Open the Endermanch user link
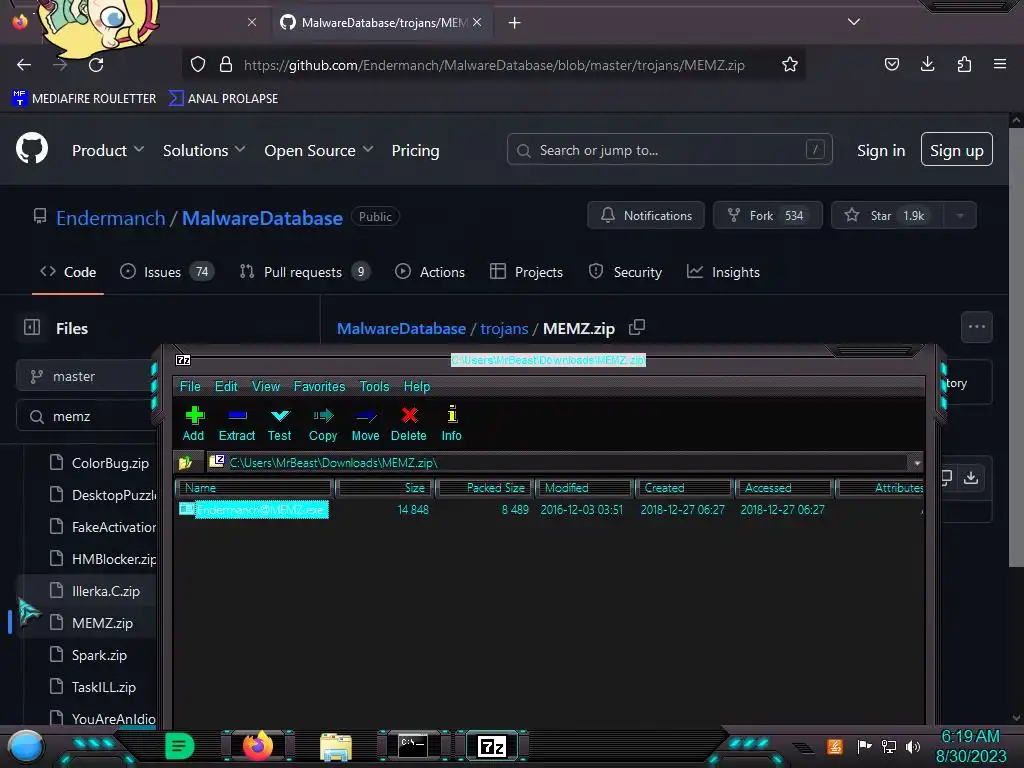1024x768 pixels. 110,217
